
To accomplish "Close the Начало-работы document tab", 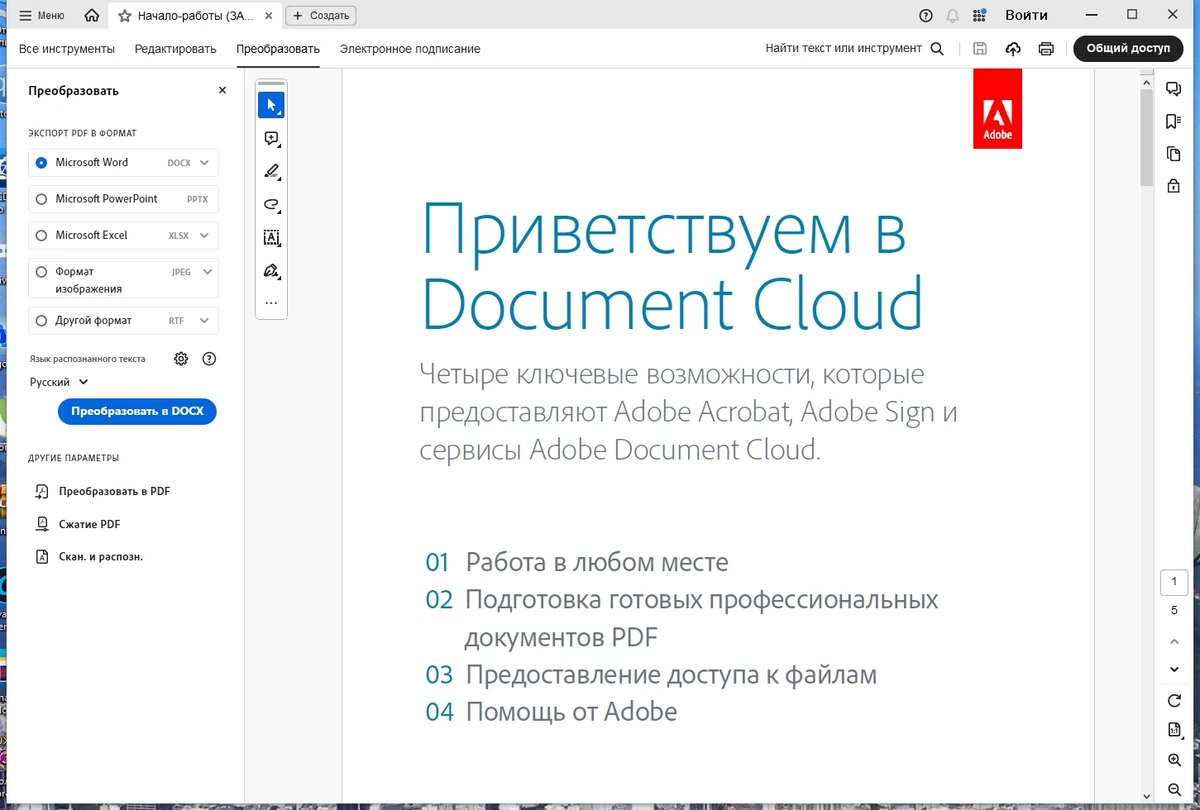I will [x=269, y=15].
